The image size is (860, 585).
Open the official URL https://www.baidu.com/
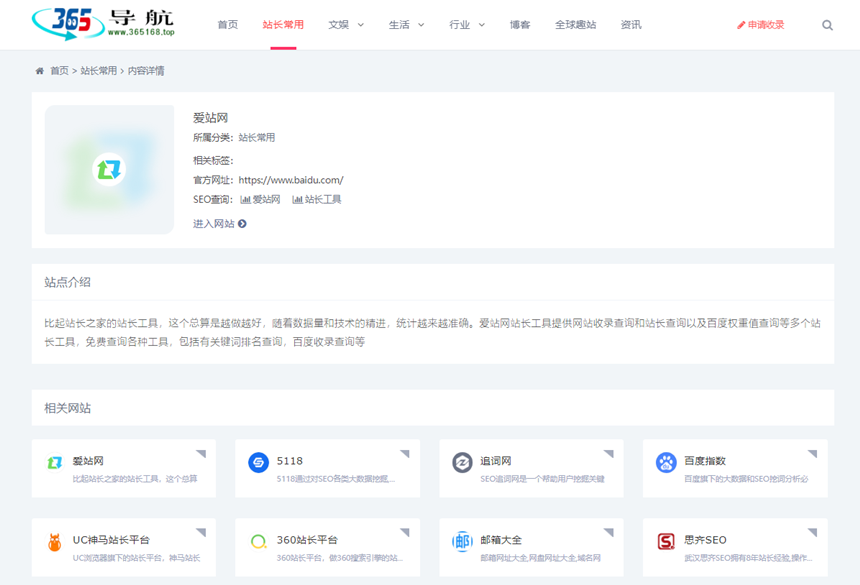tap(291, 180)
